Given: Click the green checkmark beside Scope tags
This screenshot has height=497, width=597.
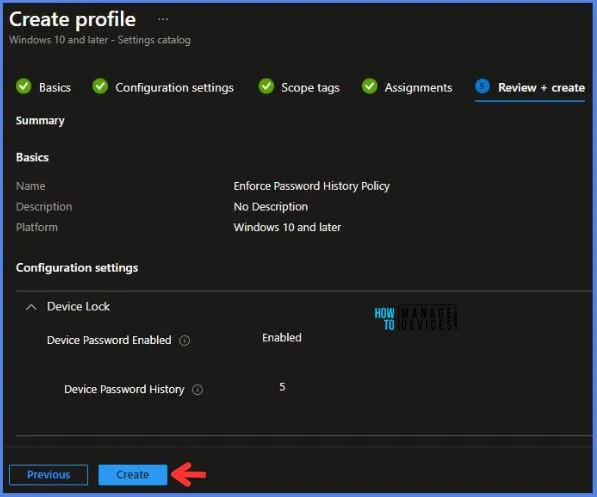Looking at the screenshot, I should click(266, 86).
